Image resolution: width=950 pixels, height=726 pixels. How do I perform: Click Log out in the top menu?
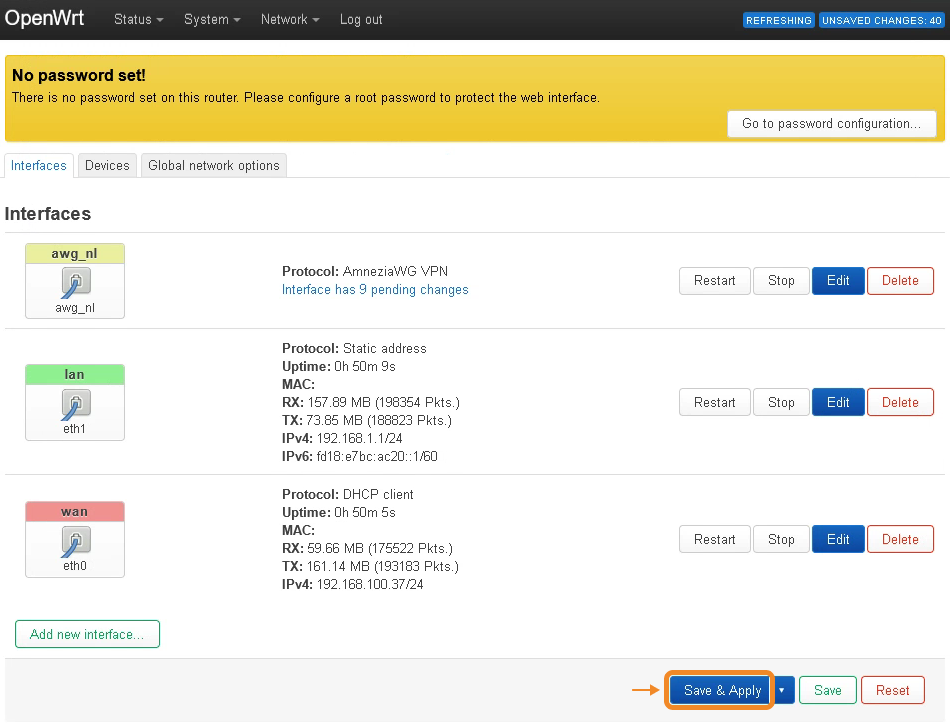361,20
